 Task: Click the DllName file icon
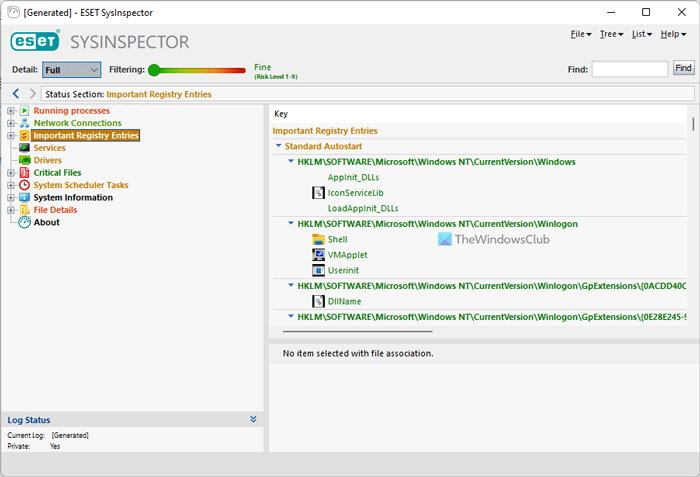point(318,301)
